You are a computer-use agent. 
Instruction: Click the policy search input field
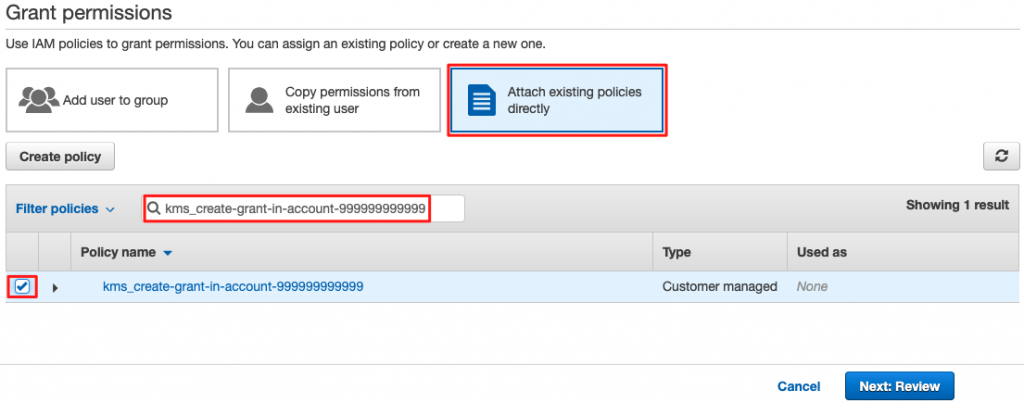click(x=300, y=209)
